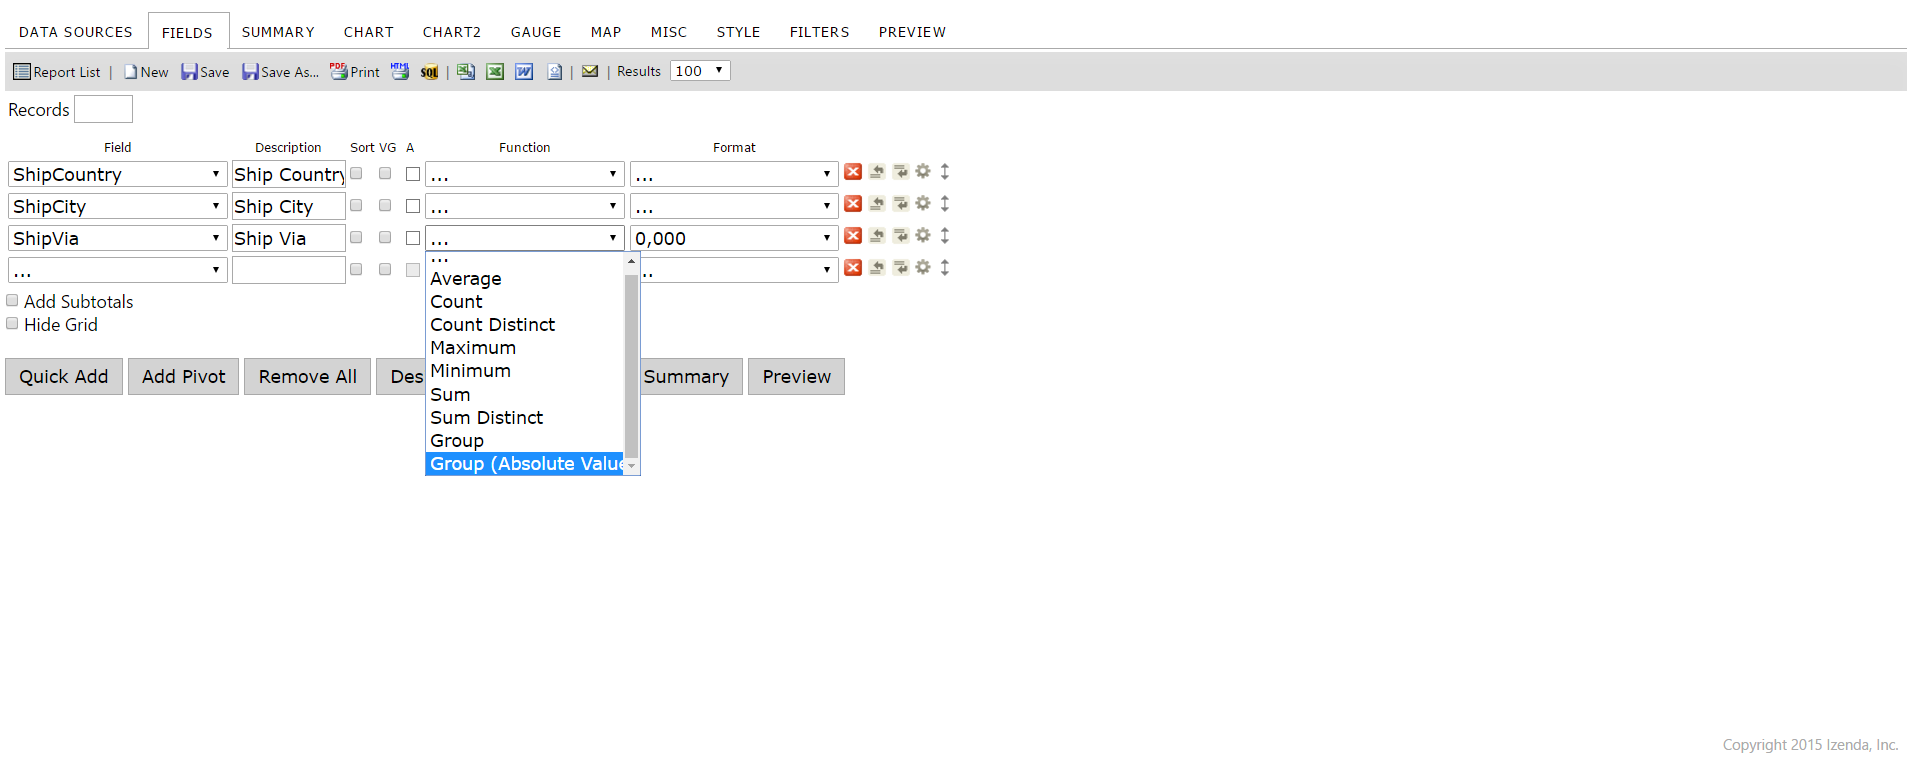Click the Remove All button

tap(308, 377)
